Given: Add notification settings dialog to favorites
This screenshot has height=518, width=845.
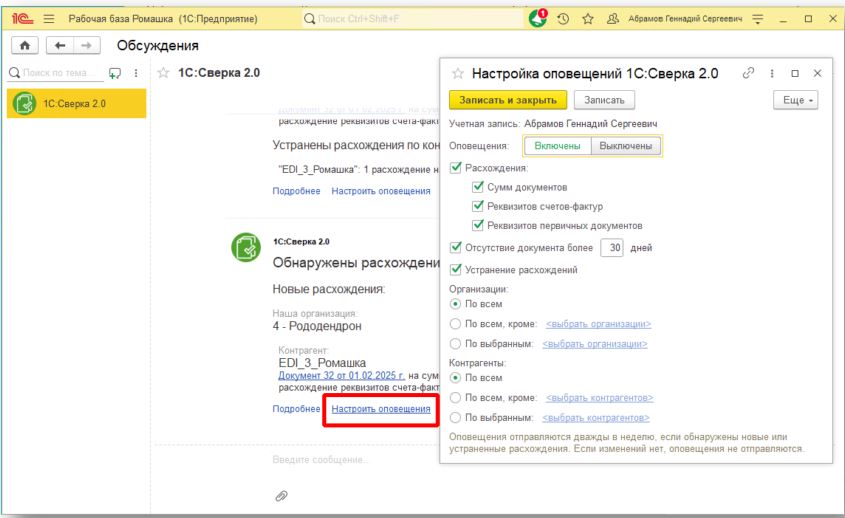Looking at the screenshot, I should click(x=459, y=74).
